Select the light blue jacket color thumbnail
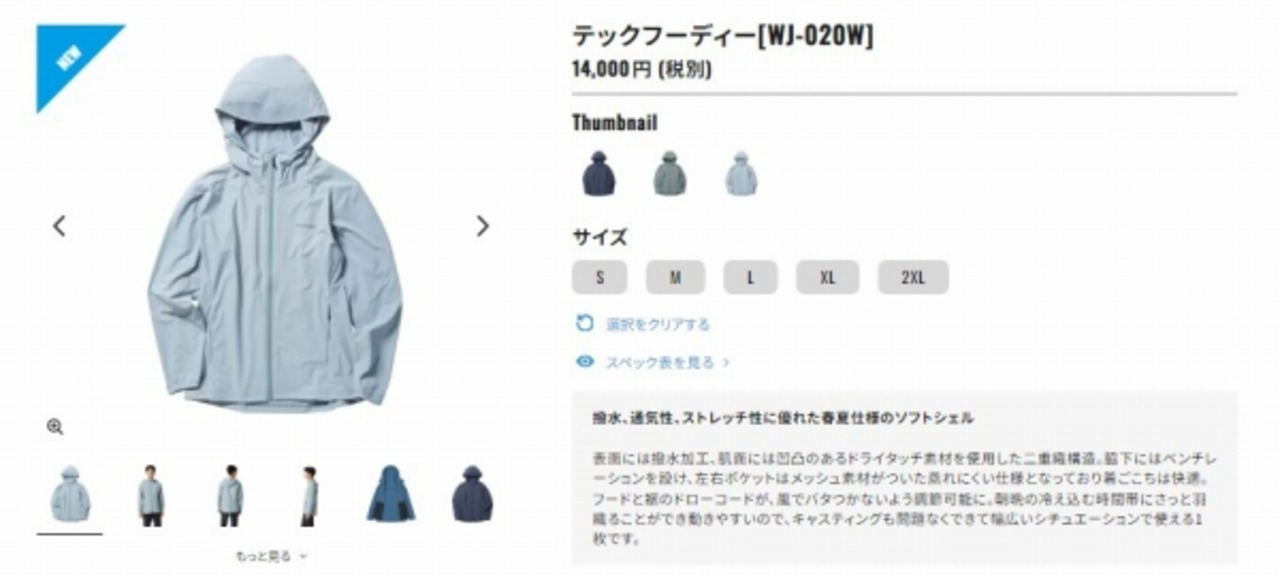This screenshot has height=578, width=1280. click(741, 174)
